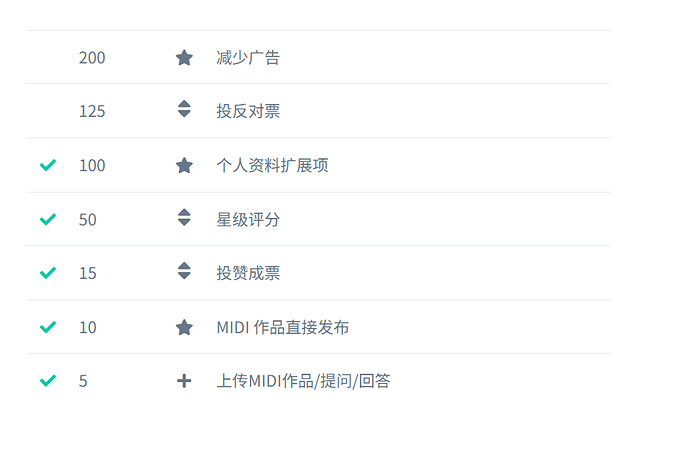
Task: Click the vote arrows icon beside 投赞成票
Action: click(184, 271)
